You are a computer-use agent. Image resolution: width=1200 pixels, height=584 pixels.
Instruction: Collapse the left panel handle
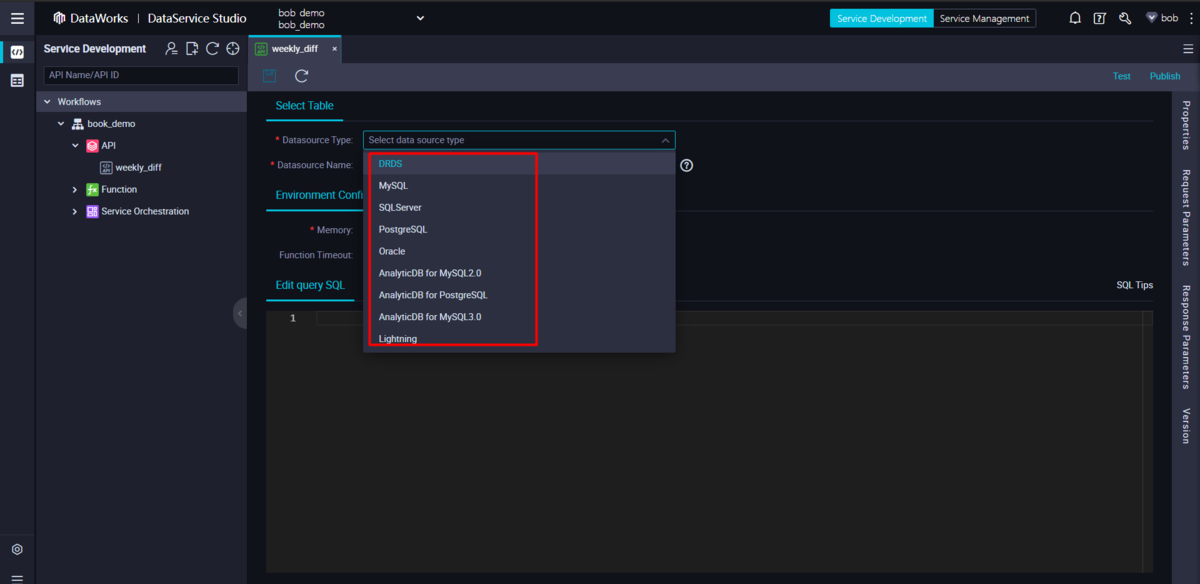click(239, 313)
